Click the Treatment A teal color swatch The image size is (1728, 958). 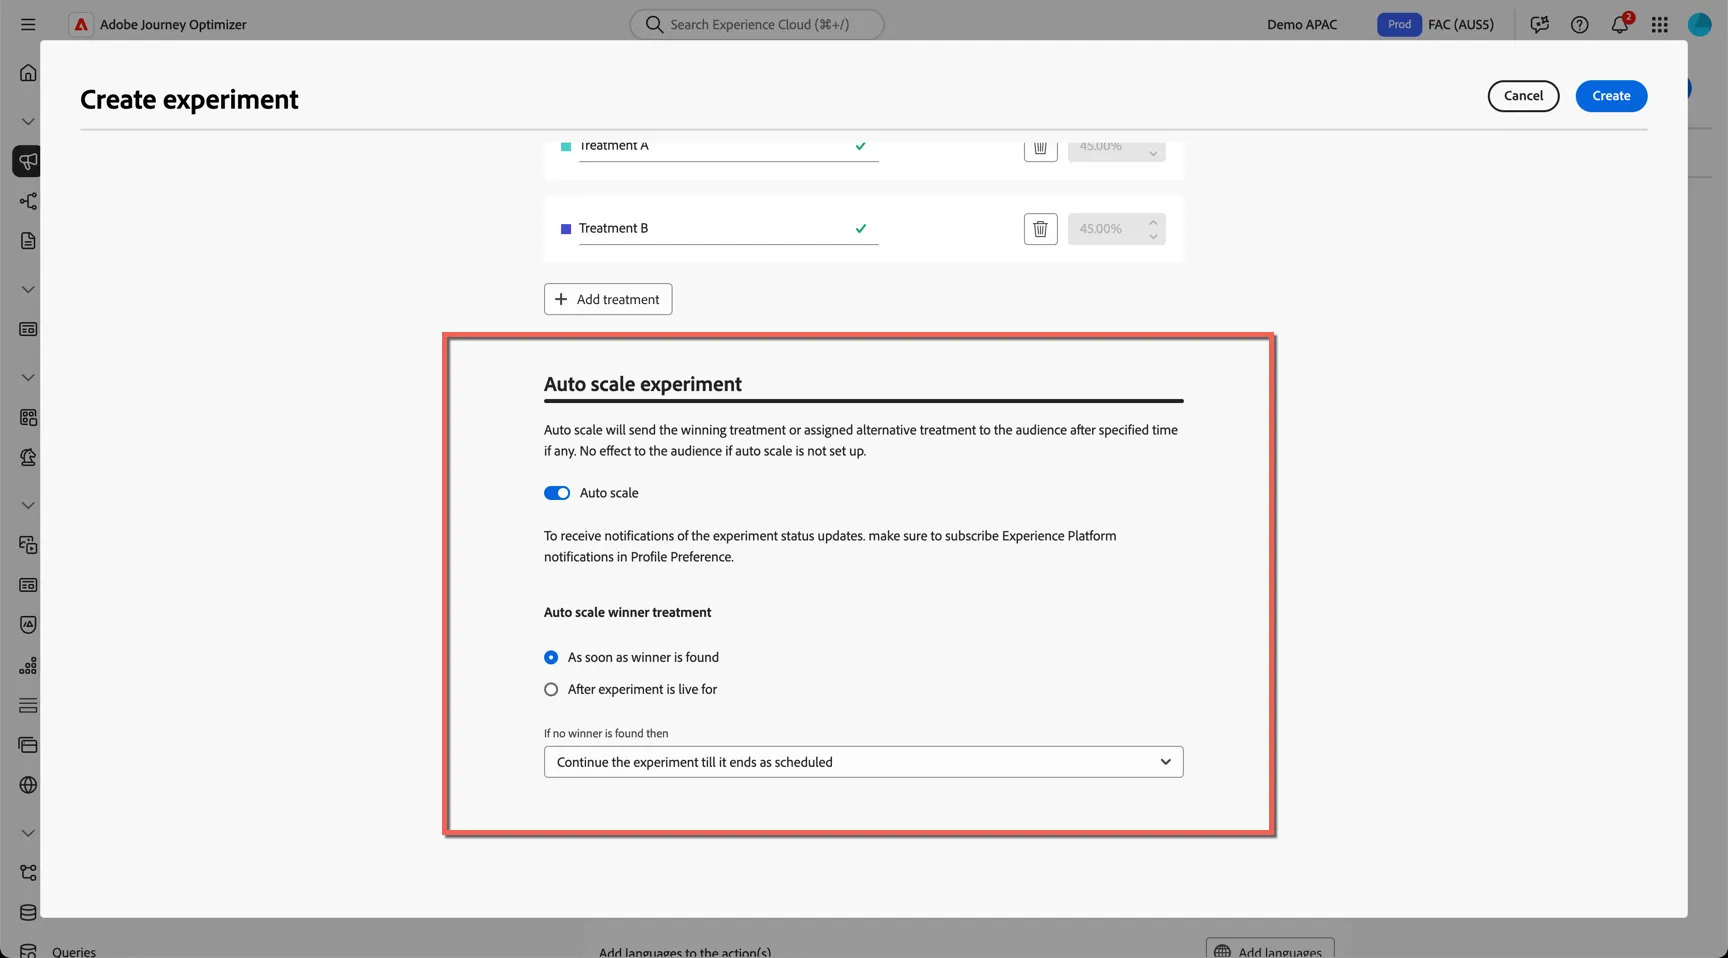pyautogui.click(x=566, y=147)
